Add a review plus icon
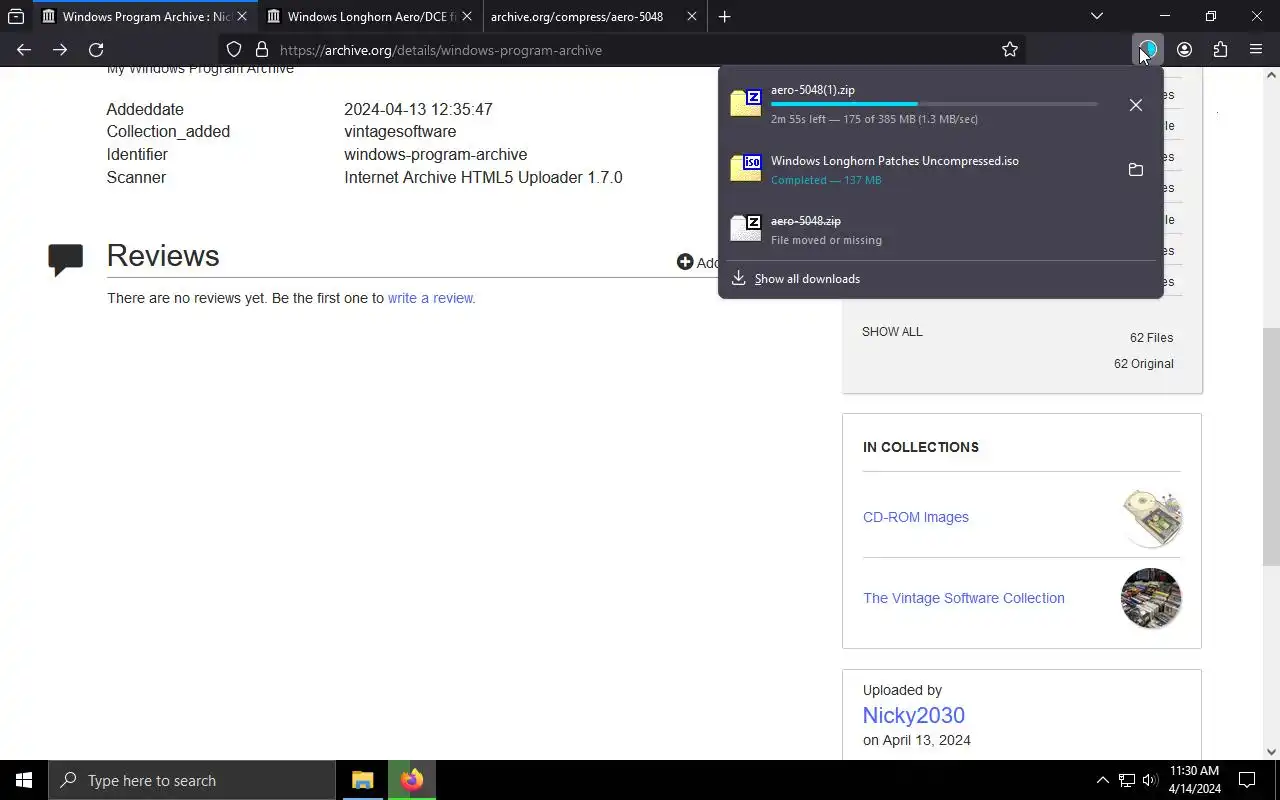Image resolution: width=1280 pixels, height=800 pixels. point(685,262)
